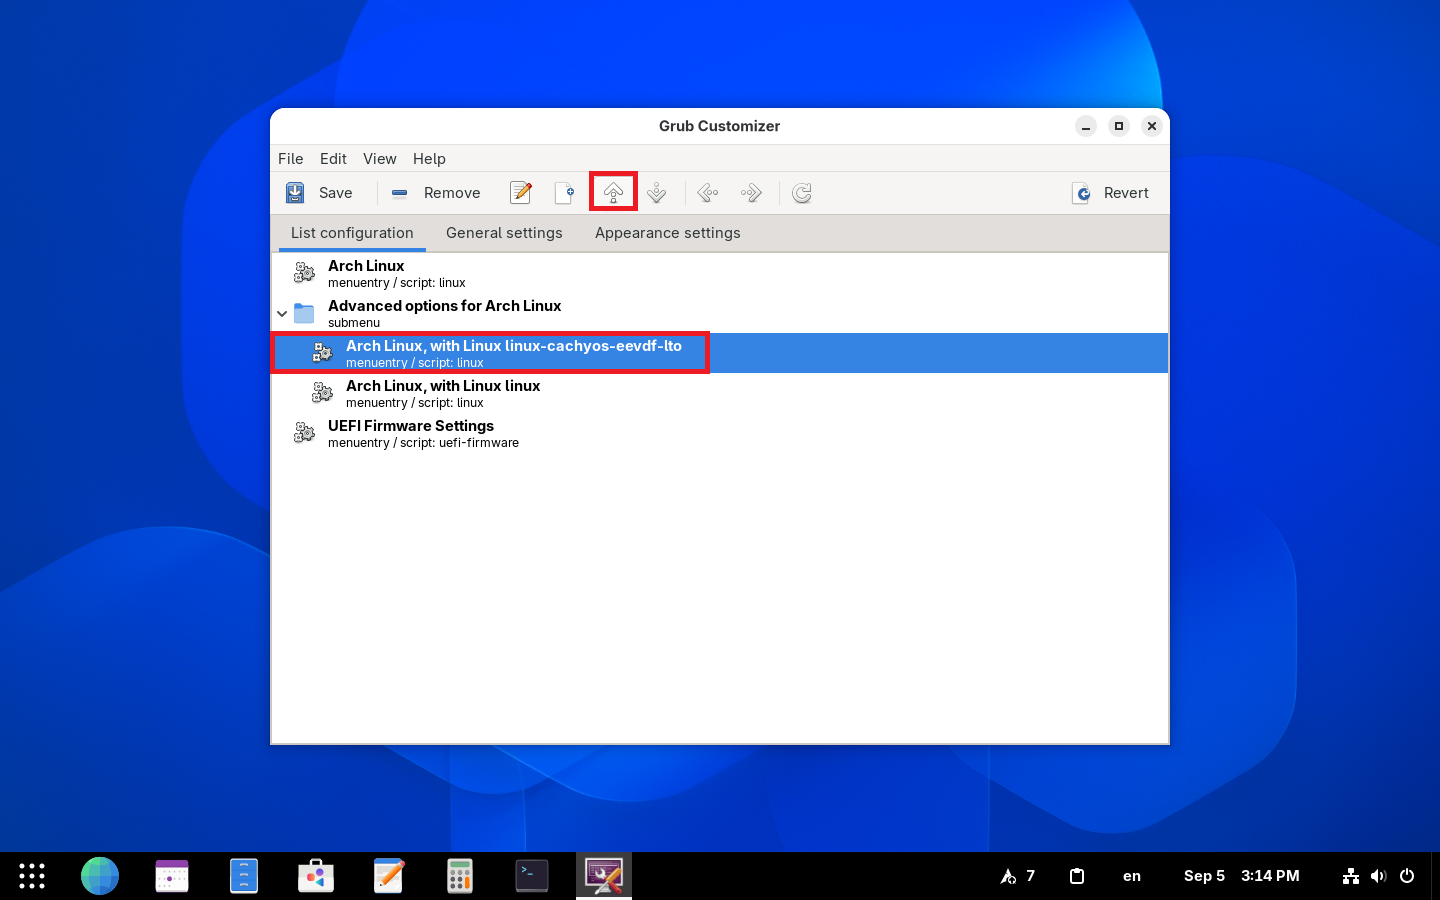
Task: Select the Advanced options for Arch Linux row
Action: click(x=720, y=313)
